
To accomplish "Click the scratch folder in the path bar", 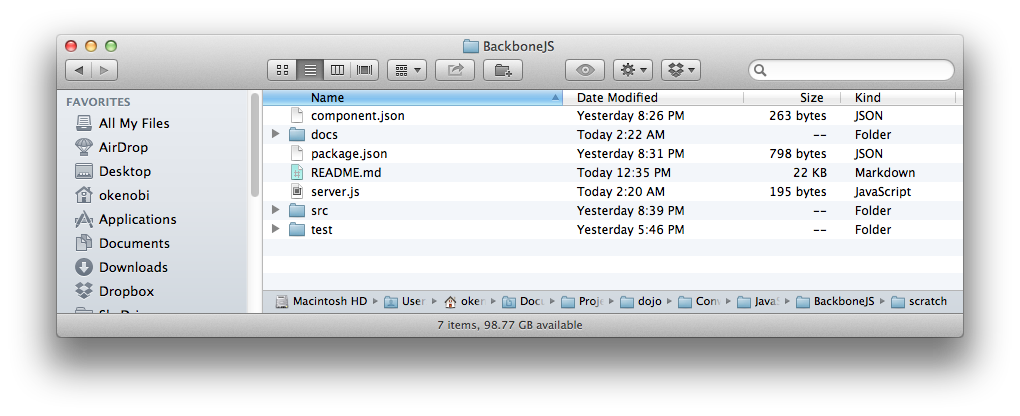I will (x=919, y=301).
